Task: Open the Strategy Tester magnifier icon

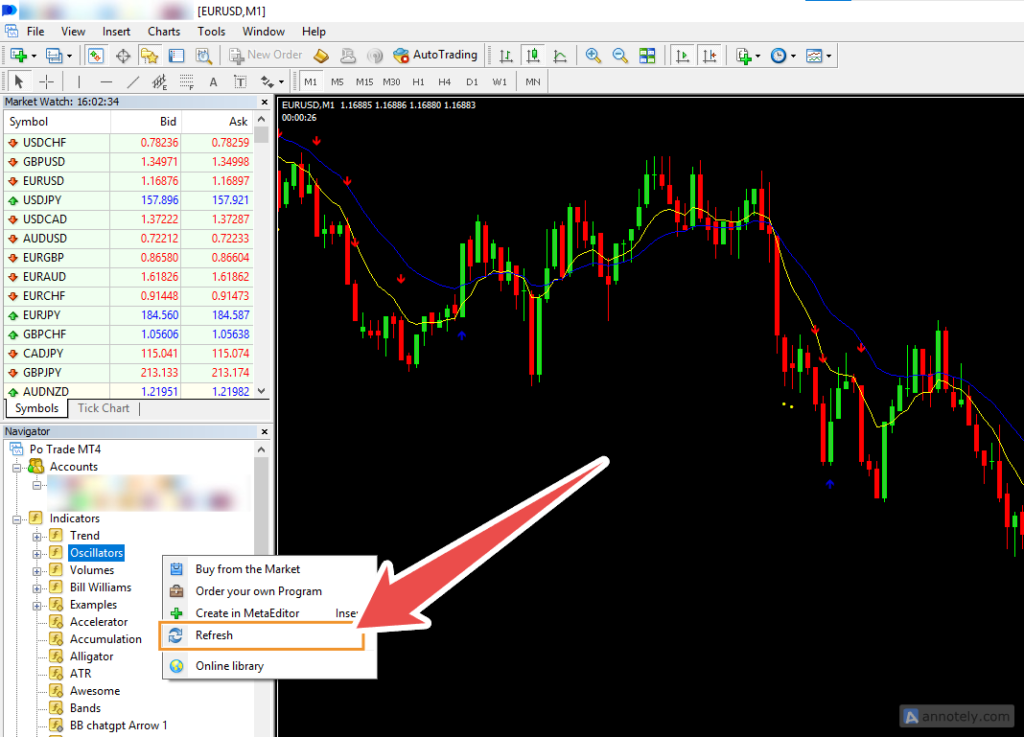Action: (x=204, y=55)
